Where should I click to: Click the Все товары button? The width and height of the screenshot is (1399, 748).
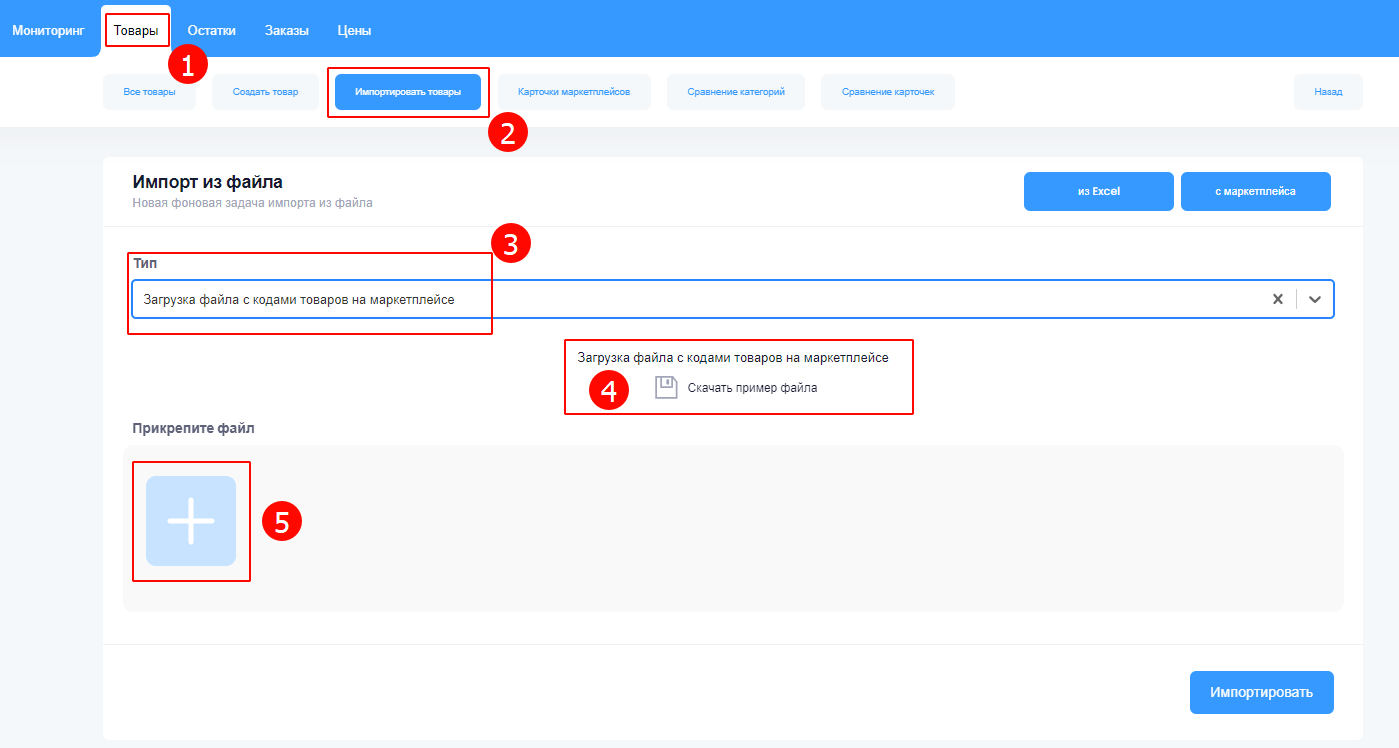[149, 92]
